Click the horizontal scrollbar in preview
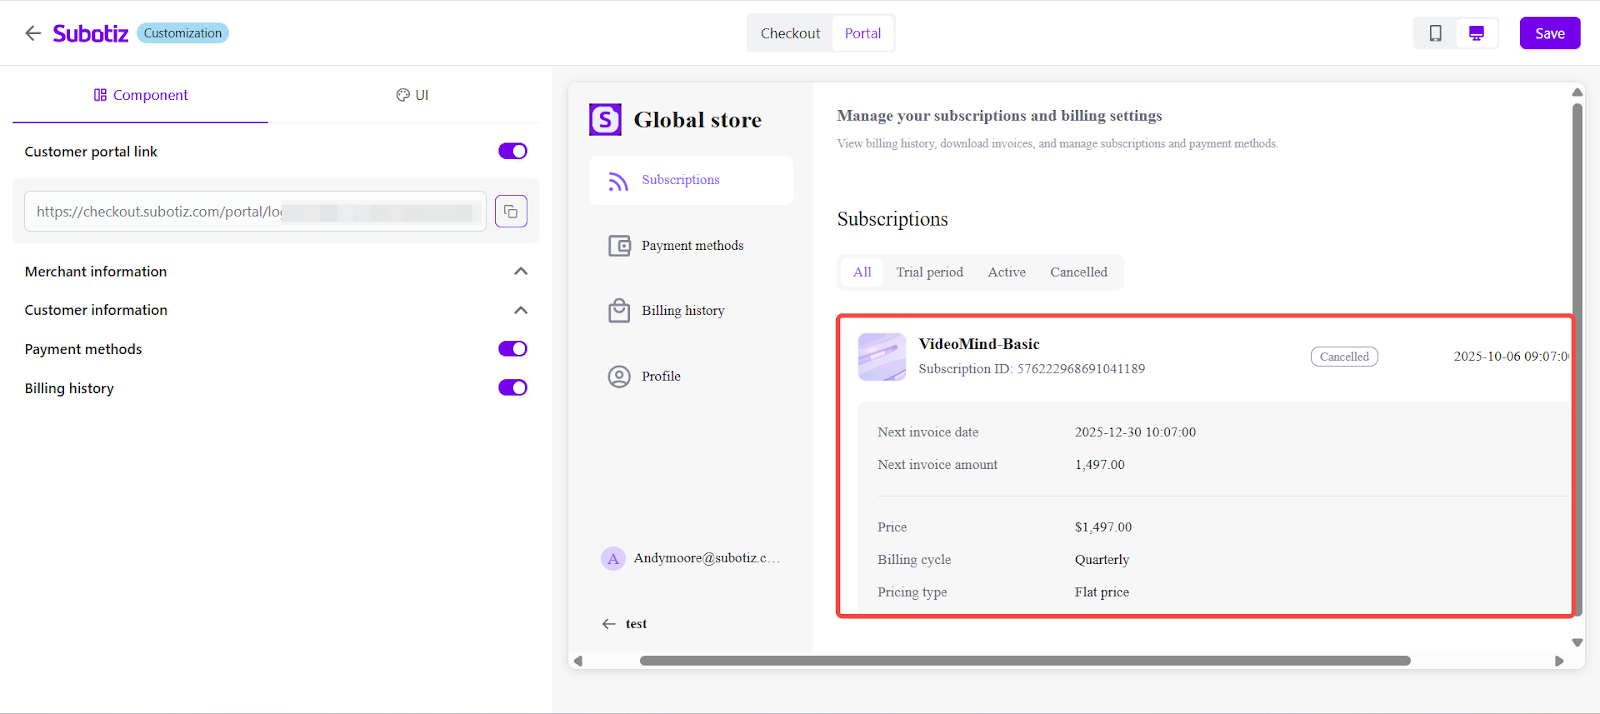This screenshot has width=1600, height=714. [x=1024, y=661]
